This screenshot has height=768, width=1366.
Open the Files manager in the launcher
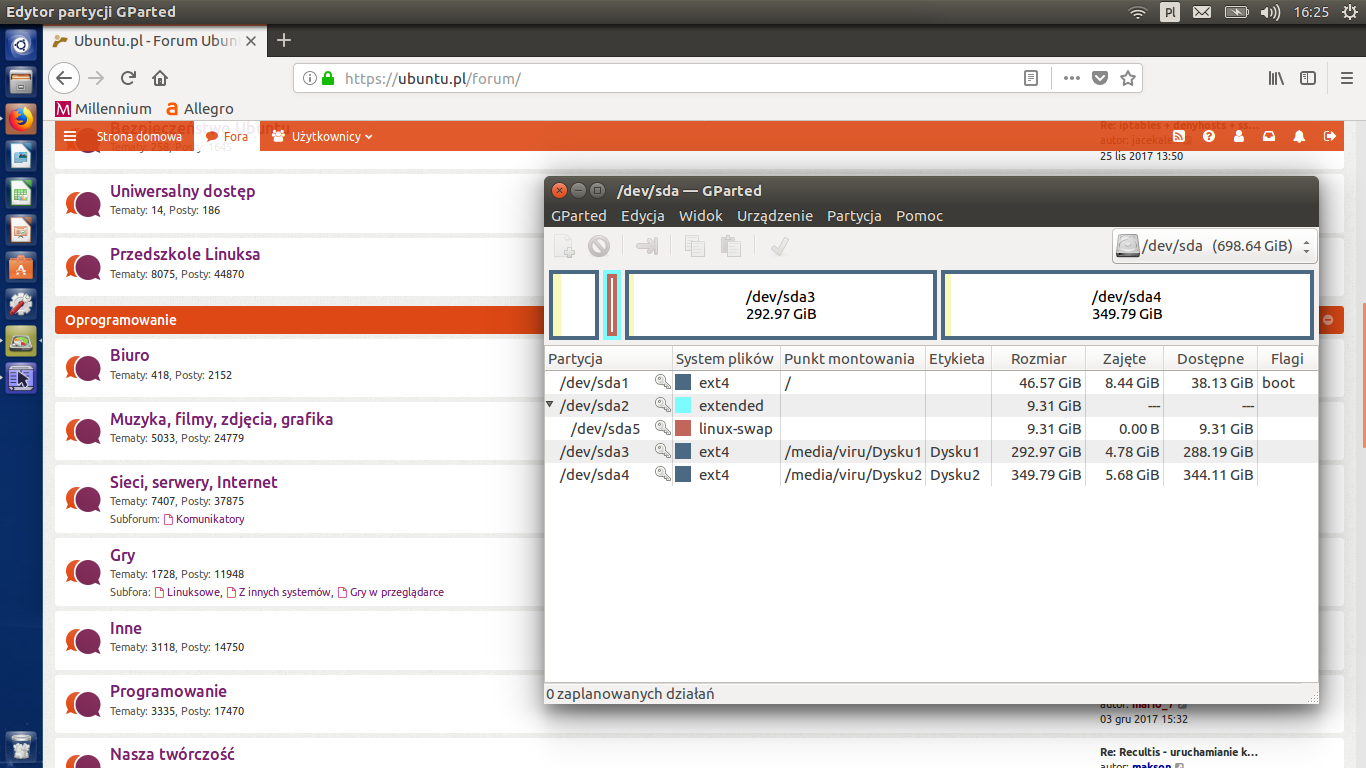[x=21, y=83]
